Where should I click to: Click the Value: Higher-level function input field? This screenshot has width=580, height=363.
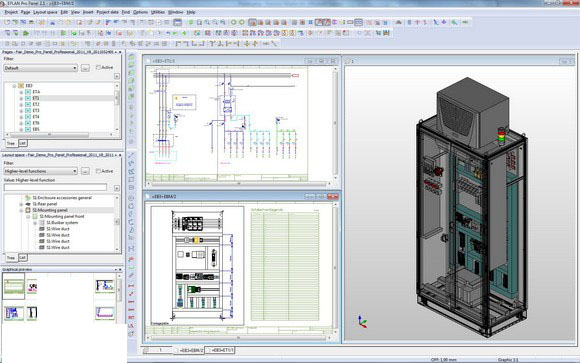[x=55, y=188]
